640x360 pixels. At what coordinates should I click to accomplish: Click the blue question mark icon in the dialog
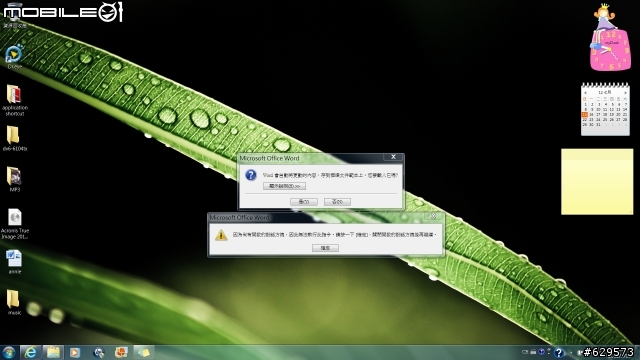pyautogui.click(x=251, y=175)
